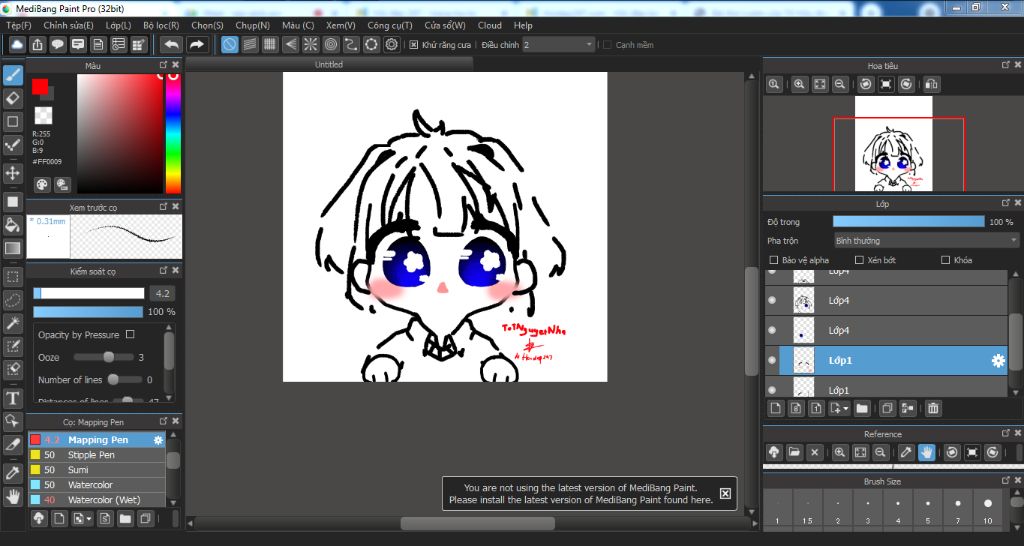The width and height of the screenshot is (1024, 546).
Task: Select the Bucket fill tool
Action: 12,225
